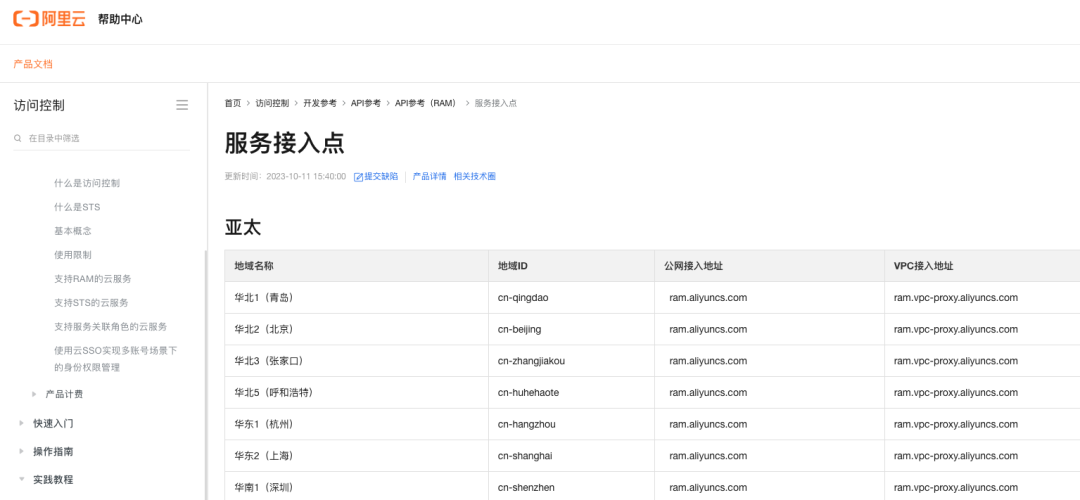Image resolution: width=1080 pixels, height=500 pixels.
Task: Go to API参考 breadcrumb
Action: pos(366,103)
